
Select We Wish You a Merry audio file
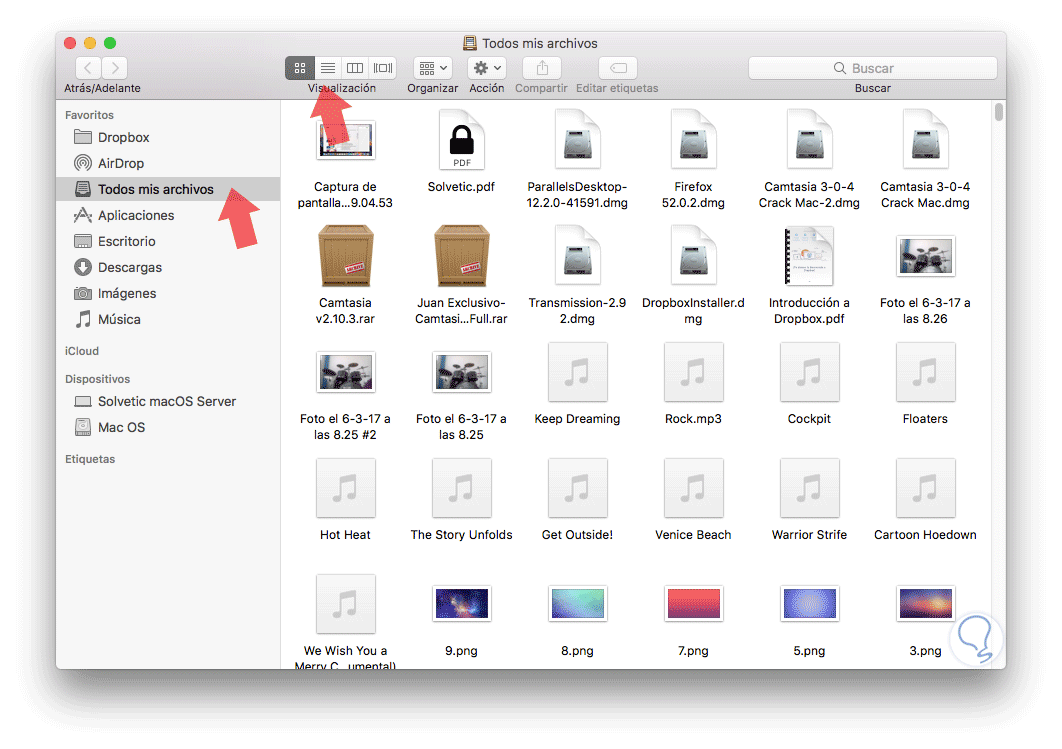(345, 604)
